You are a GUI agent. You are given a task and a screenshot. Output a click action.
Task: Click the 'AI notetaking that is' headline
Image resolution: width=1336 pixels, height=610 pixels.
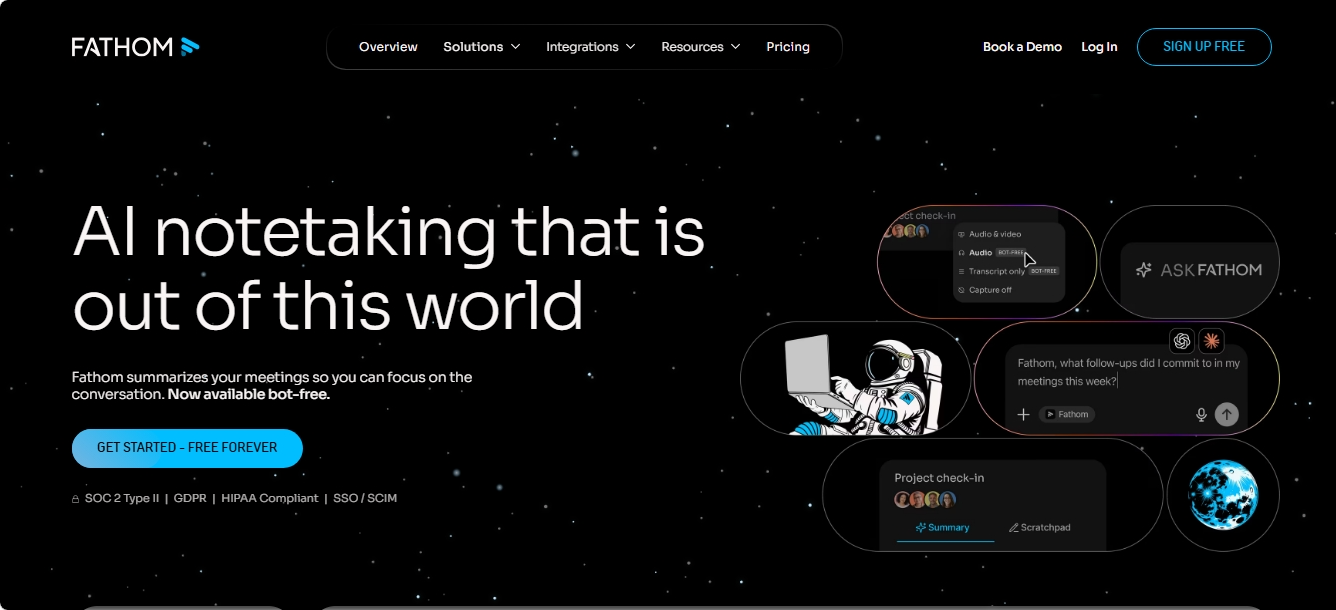point(389,232)
